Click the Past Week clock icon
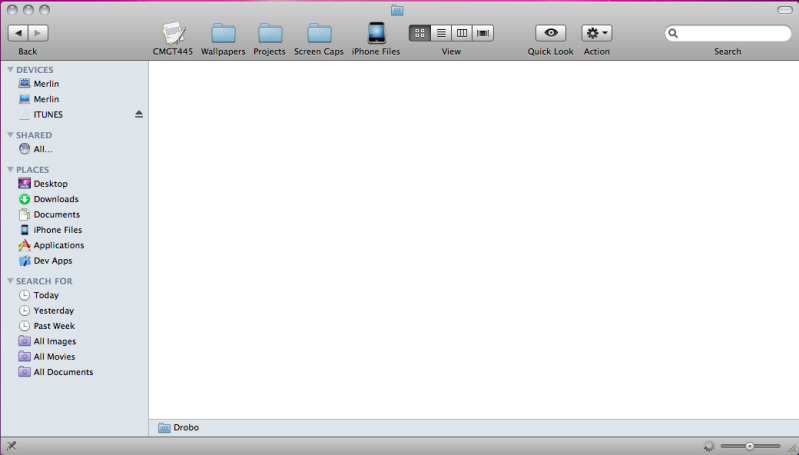The image size is (799, 455). pos(24,326)
